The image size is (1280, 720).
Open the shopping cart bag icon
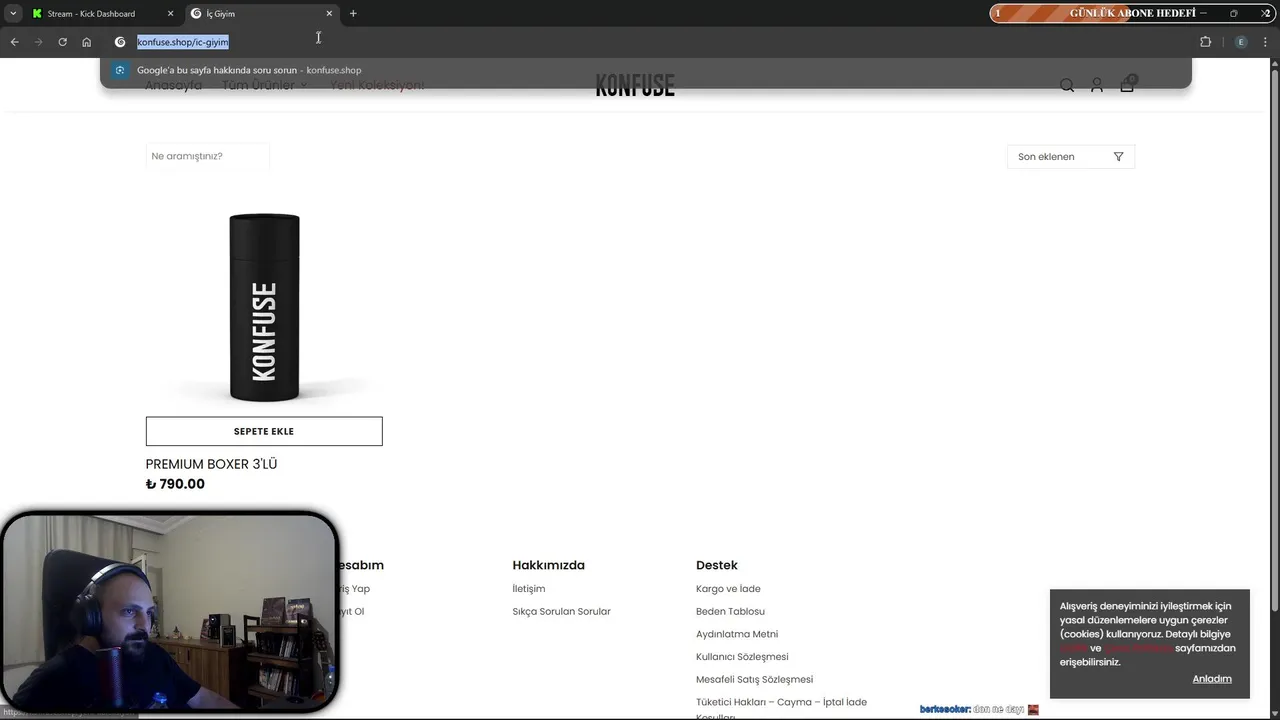point(1127,85)
